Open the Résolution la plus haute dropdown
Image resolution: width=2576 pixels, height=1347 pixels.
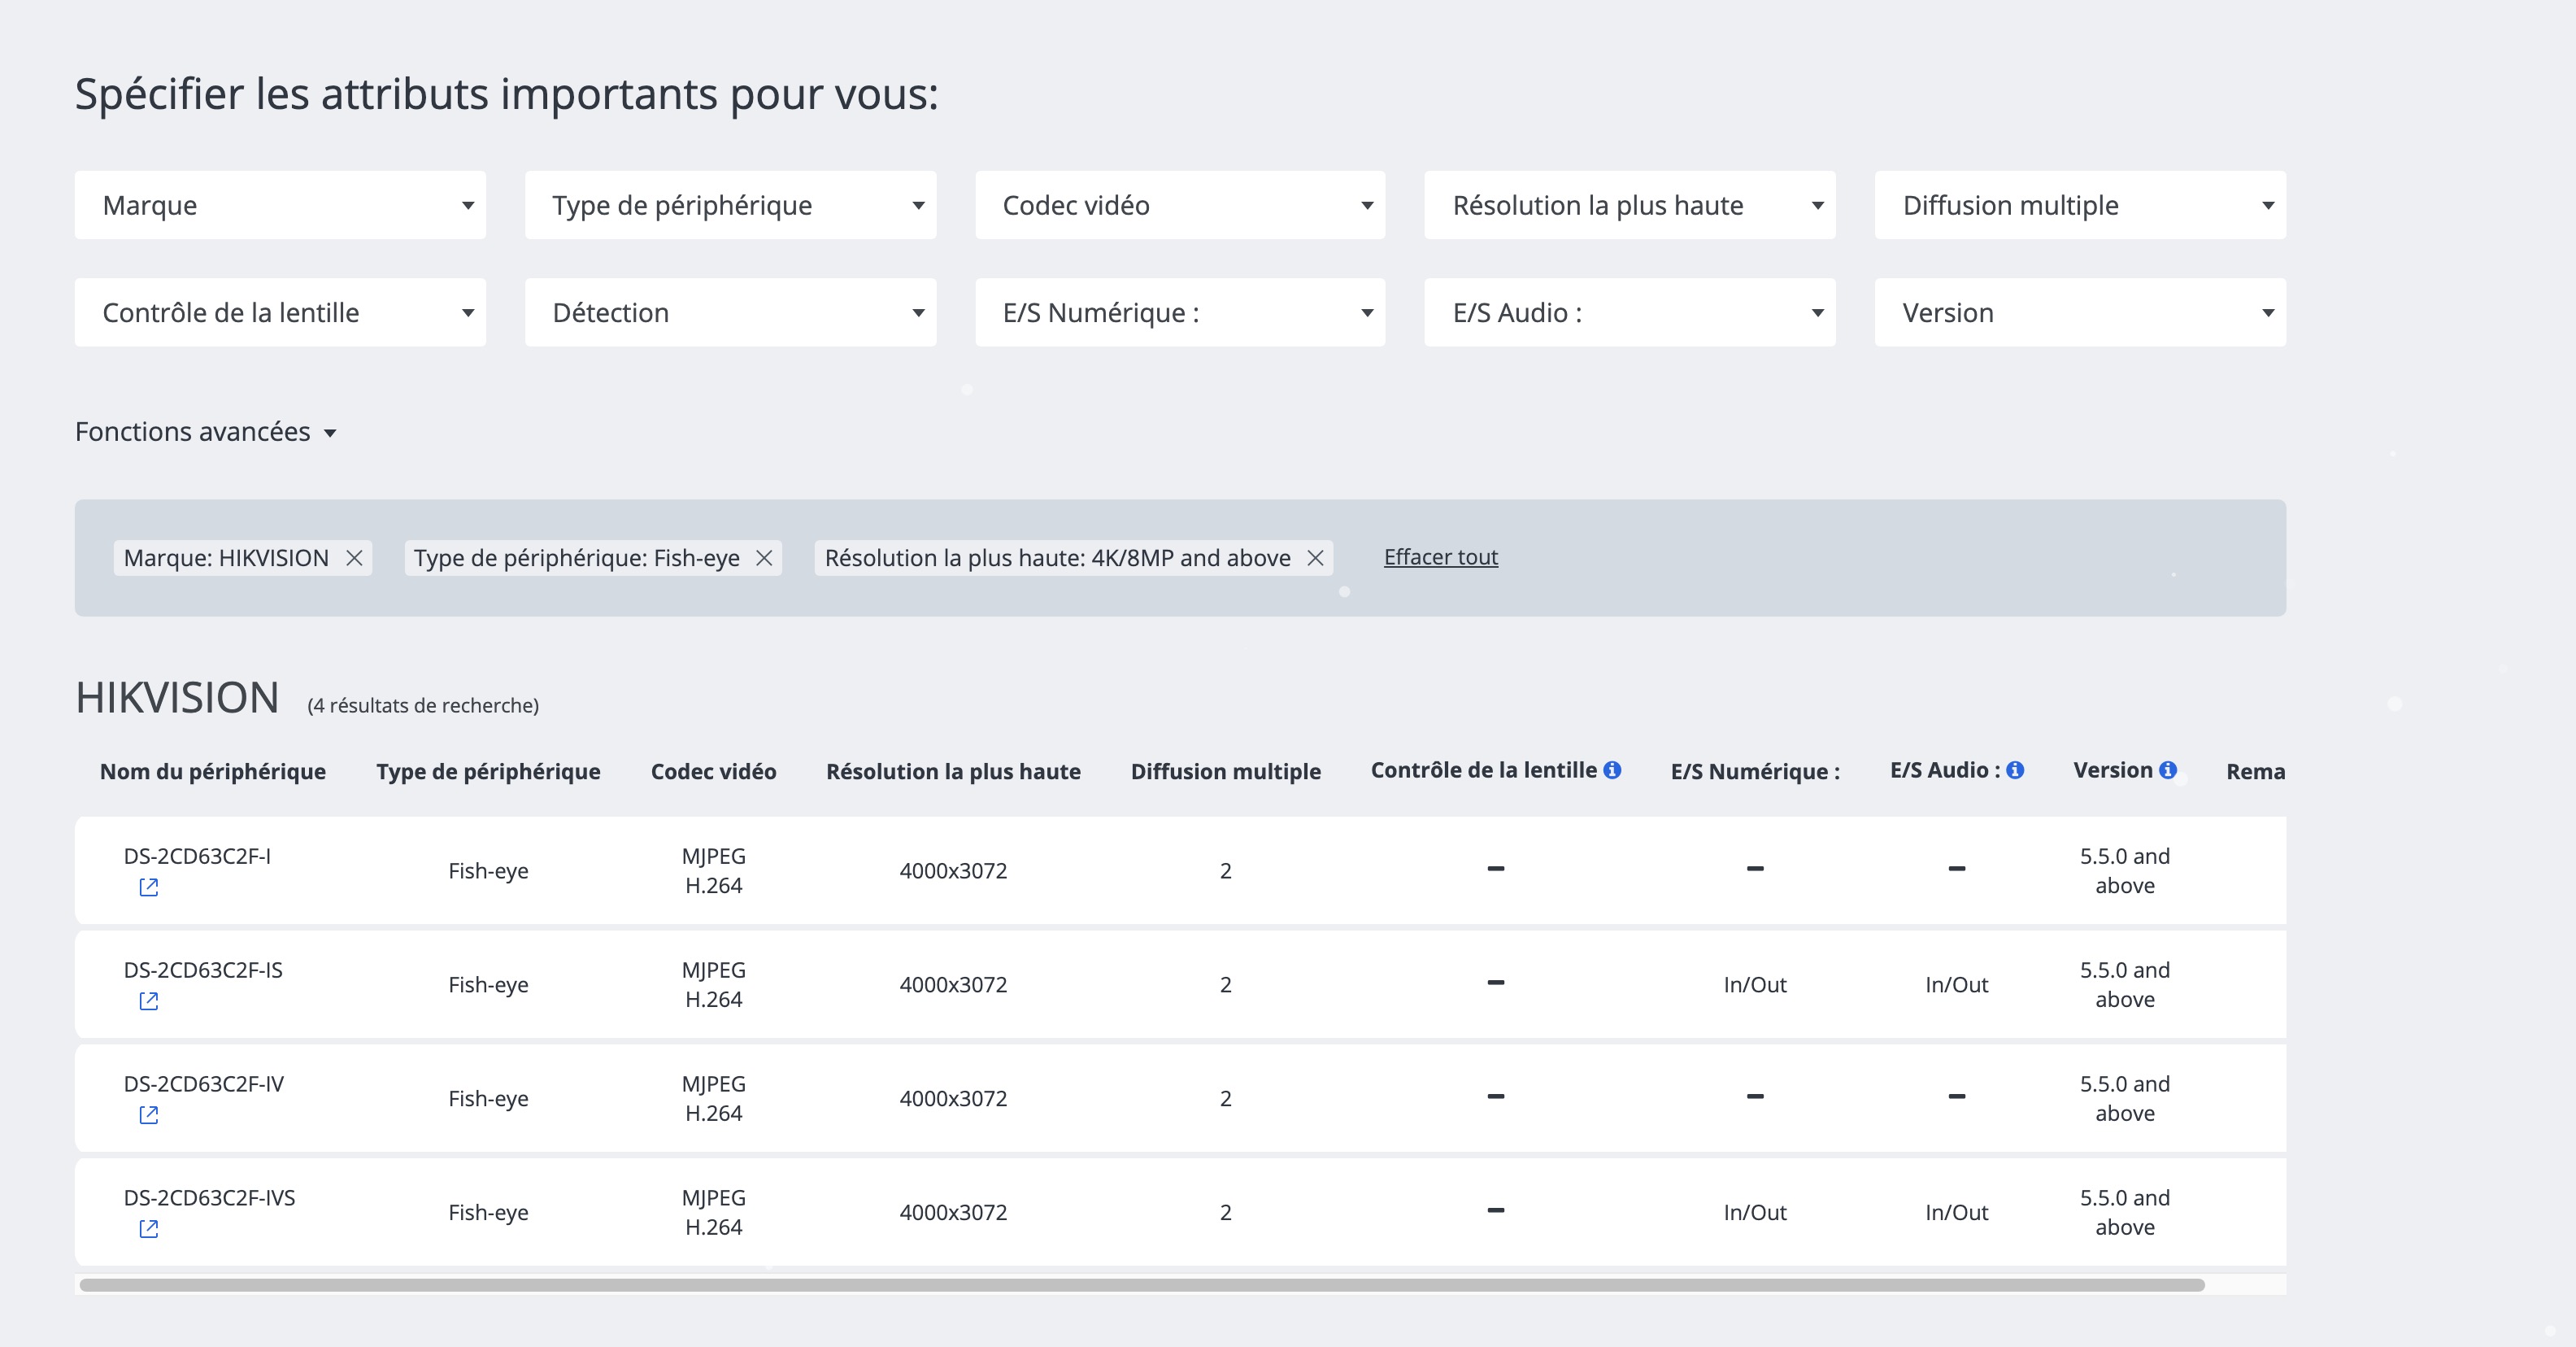pos(1630,205)
